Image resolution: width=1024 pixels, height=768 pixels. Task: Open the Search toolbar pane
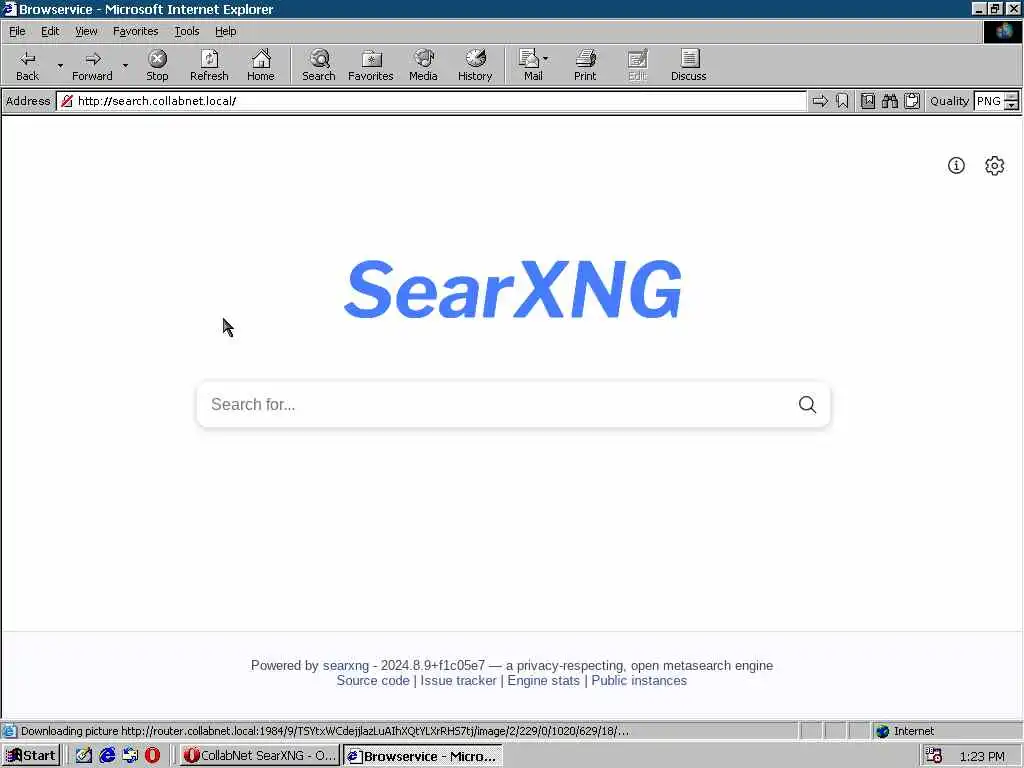pyautogui.click(x=319, y=65)
